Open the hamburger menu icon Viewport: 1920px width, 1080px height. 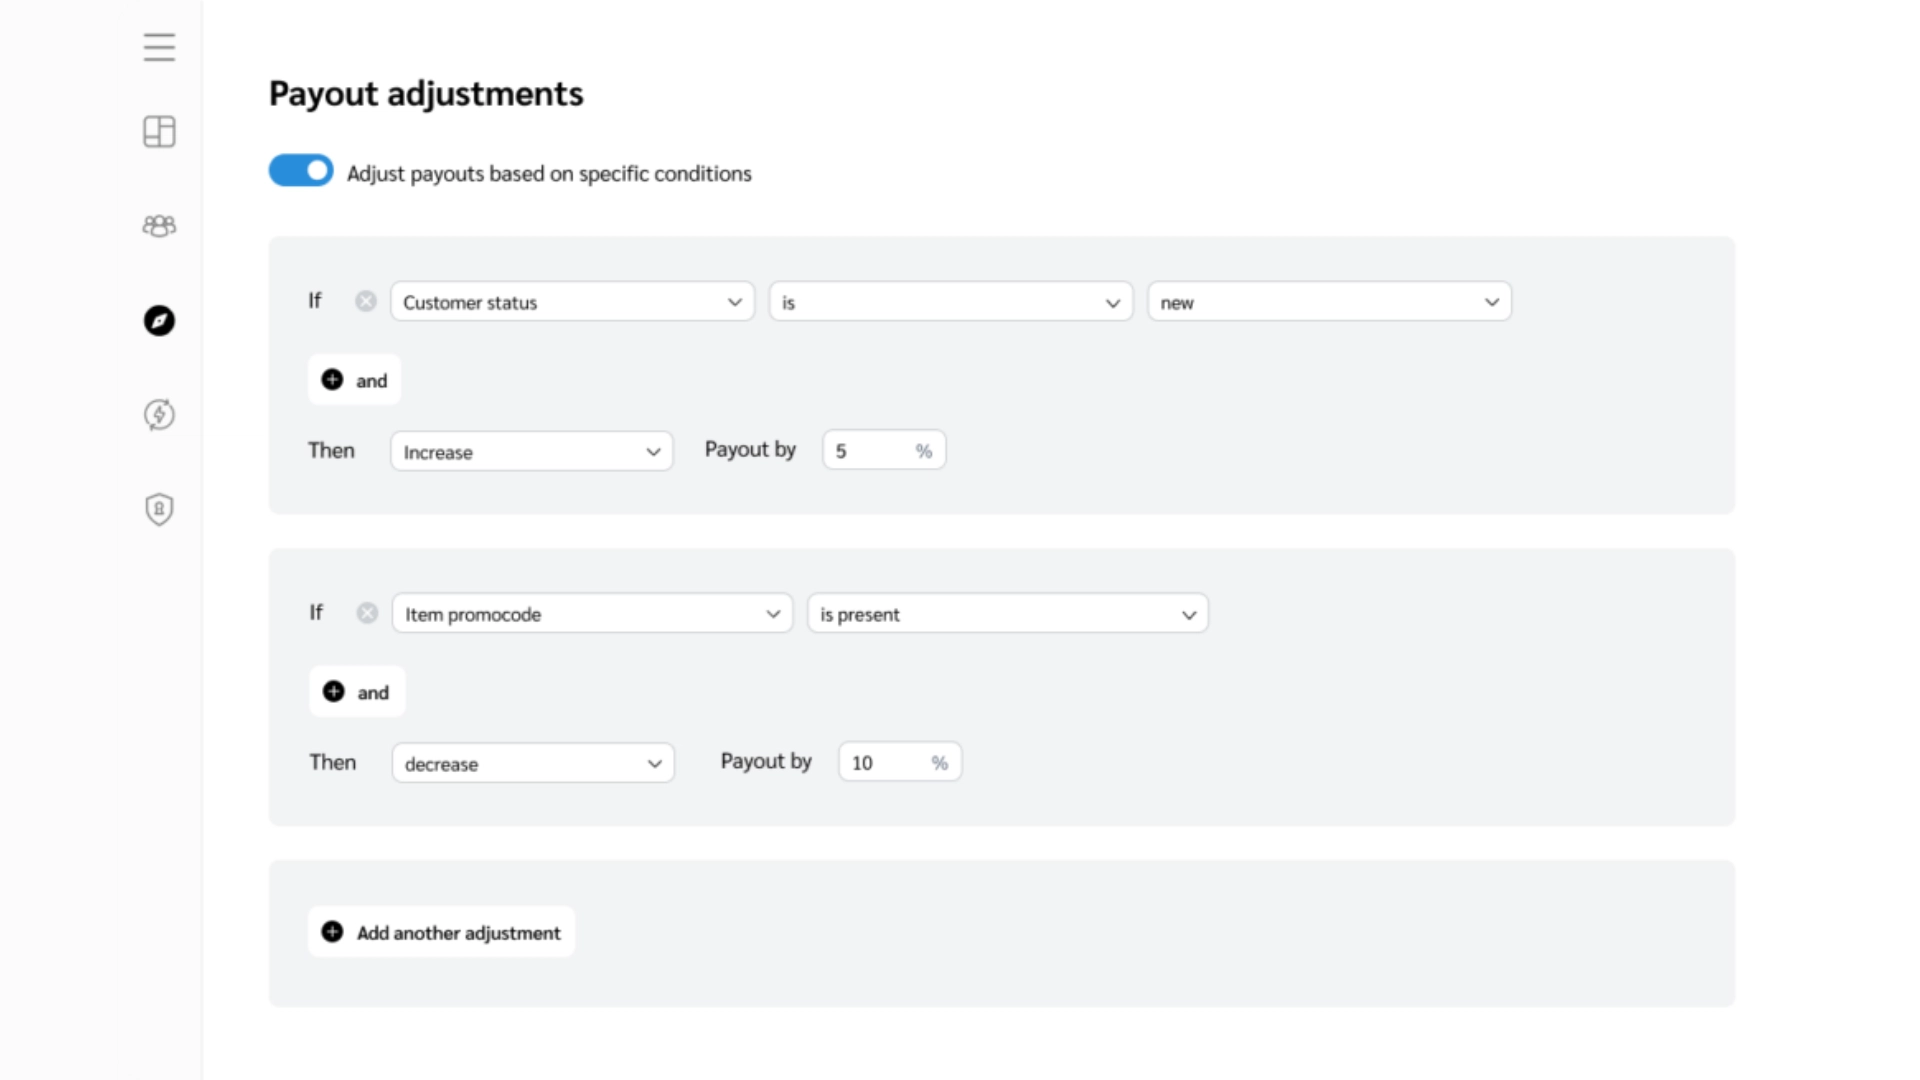coord(159,47)
